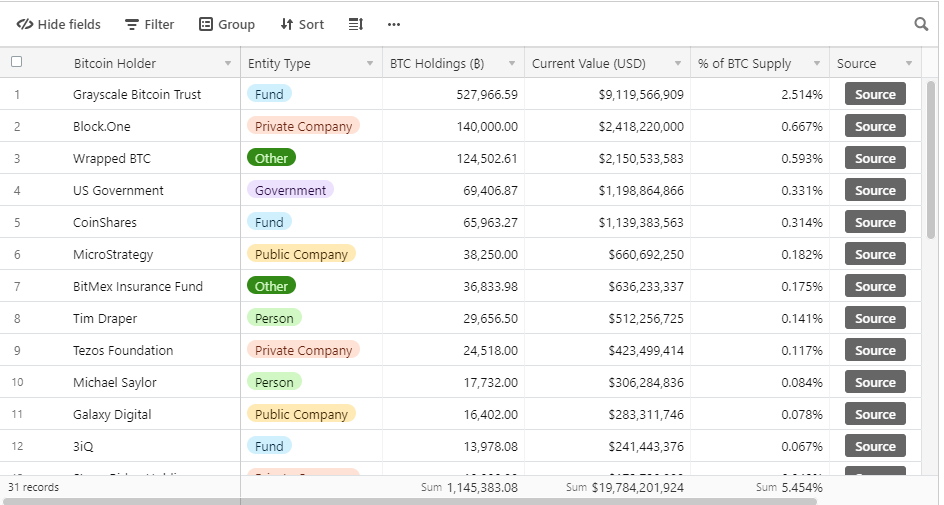The height and width of the screenshot is (505, 944).
Task: Open the three-dot more options menu
Action: [394, 24]
